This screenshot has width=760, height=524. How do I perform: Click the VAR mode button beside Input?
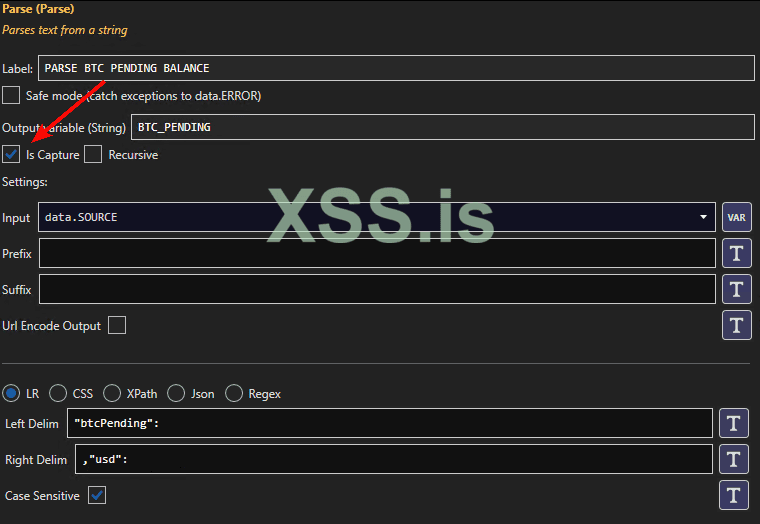(737, 217)
